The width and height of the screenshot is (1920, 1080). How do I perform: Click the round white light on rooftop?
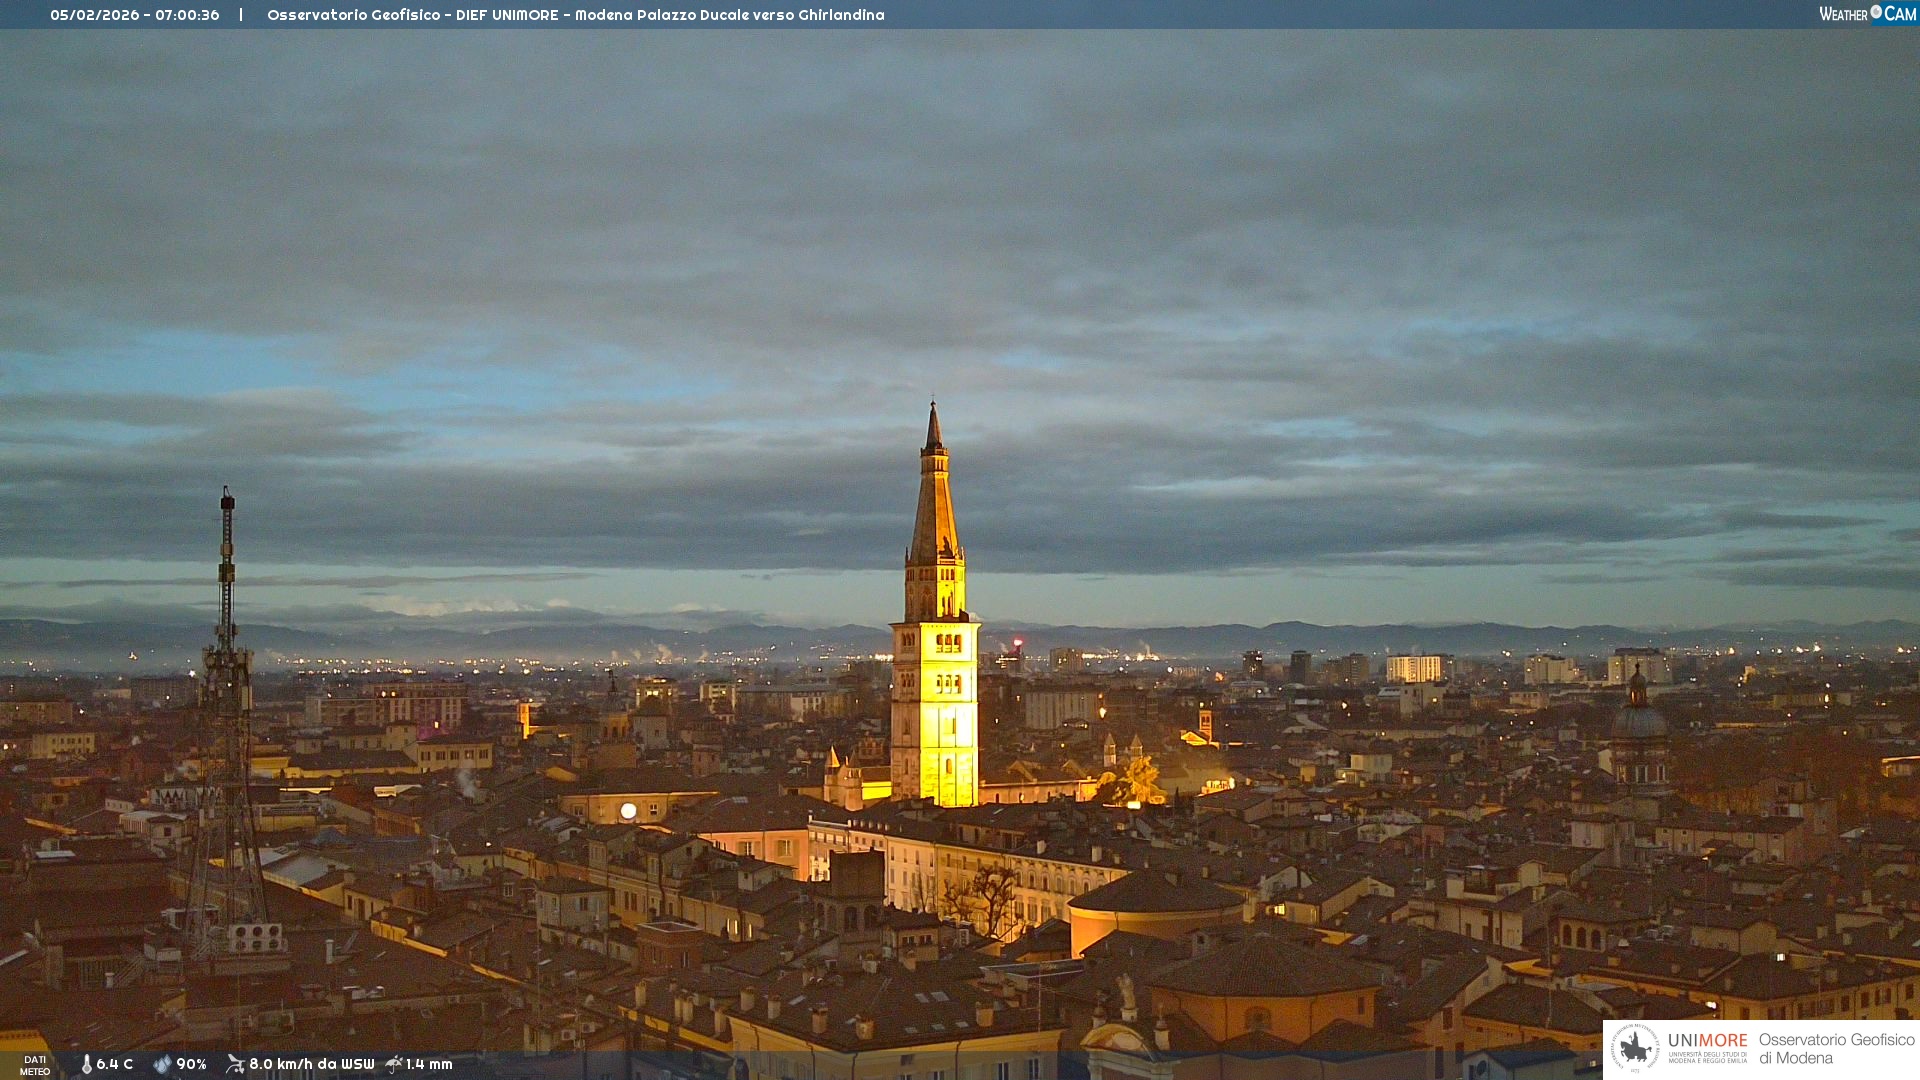tap(628, 811)
